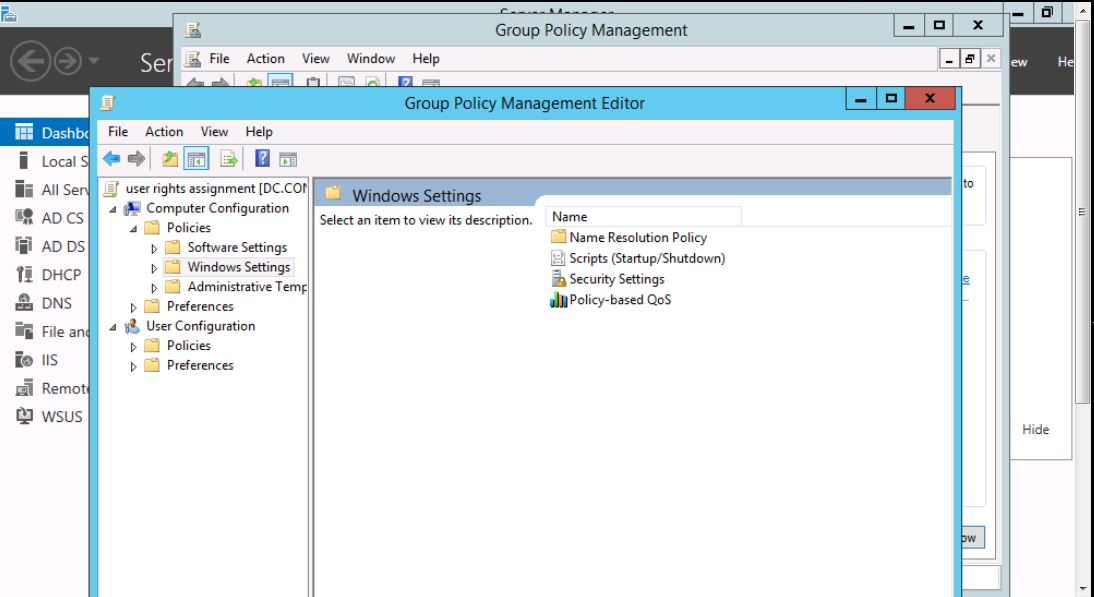Select Windows Settings in the tree
This screenshot has height=597, width=1094.
coord(238,267)
